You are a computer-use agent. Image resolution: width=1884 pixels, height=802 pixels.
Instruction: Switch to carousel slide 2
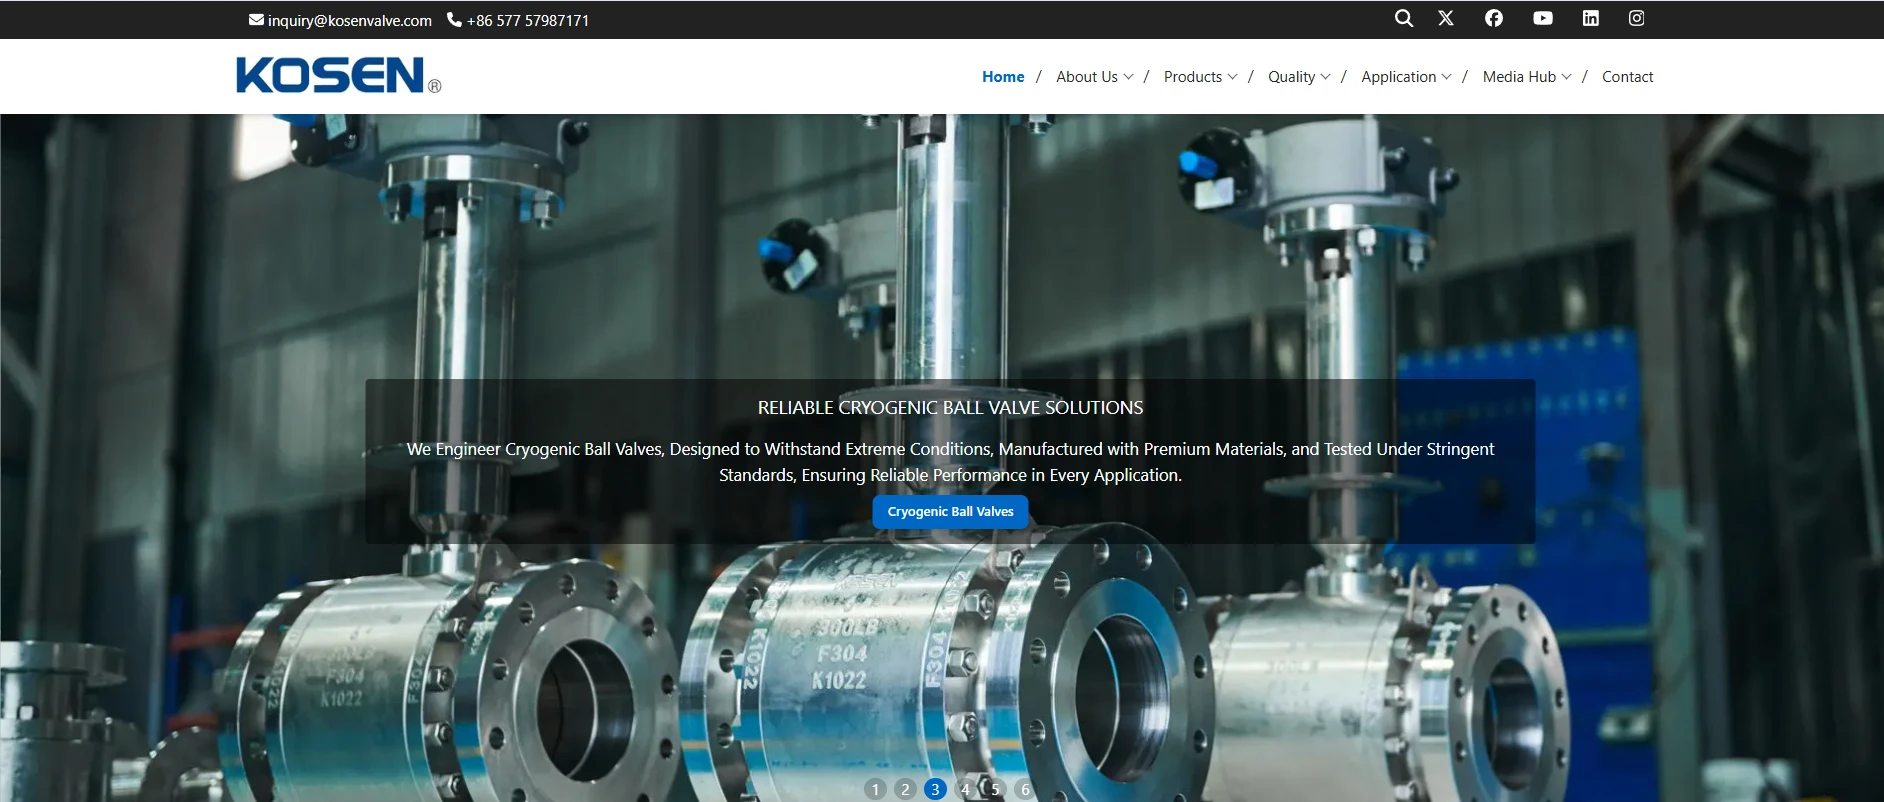coord(905,789)
